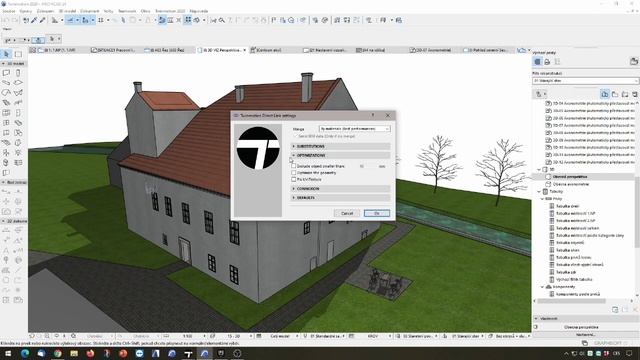
Task: Collapse the Tabulky node in the navigator tree
Action: pos(539,191)
